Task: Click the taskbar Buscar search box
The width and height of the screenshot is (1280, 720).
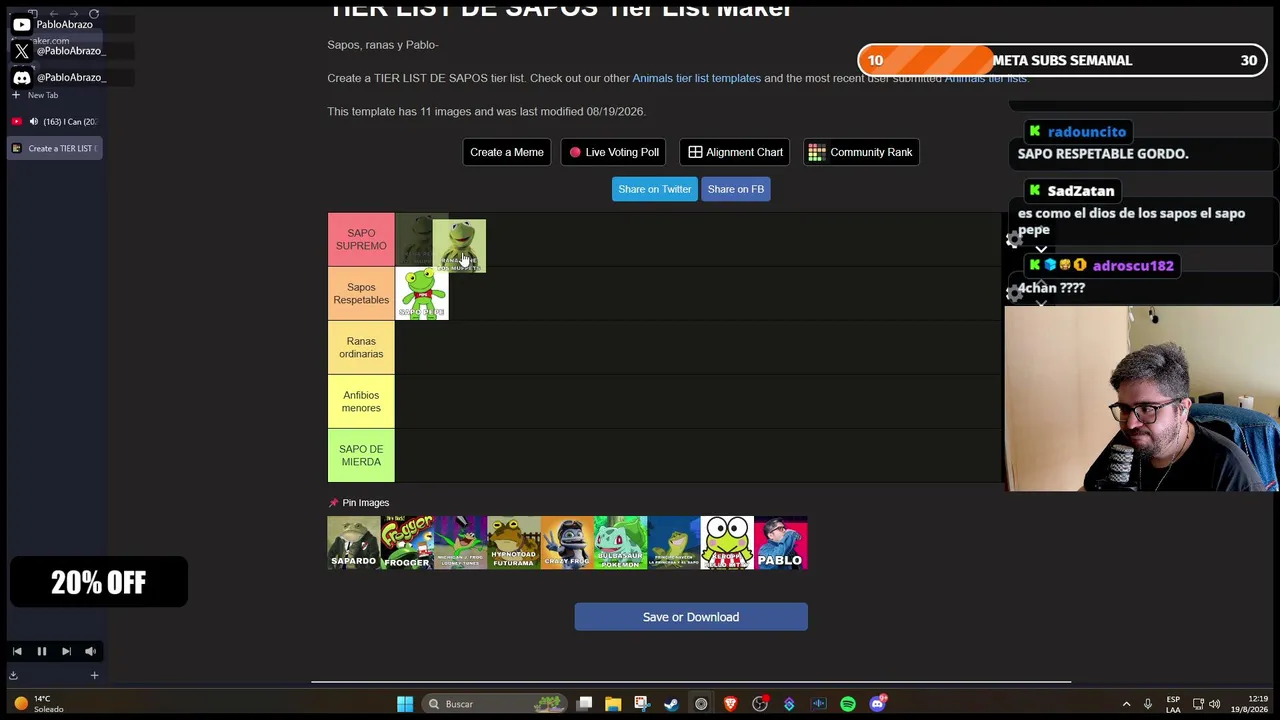Action: click(493, 704)
